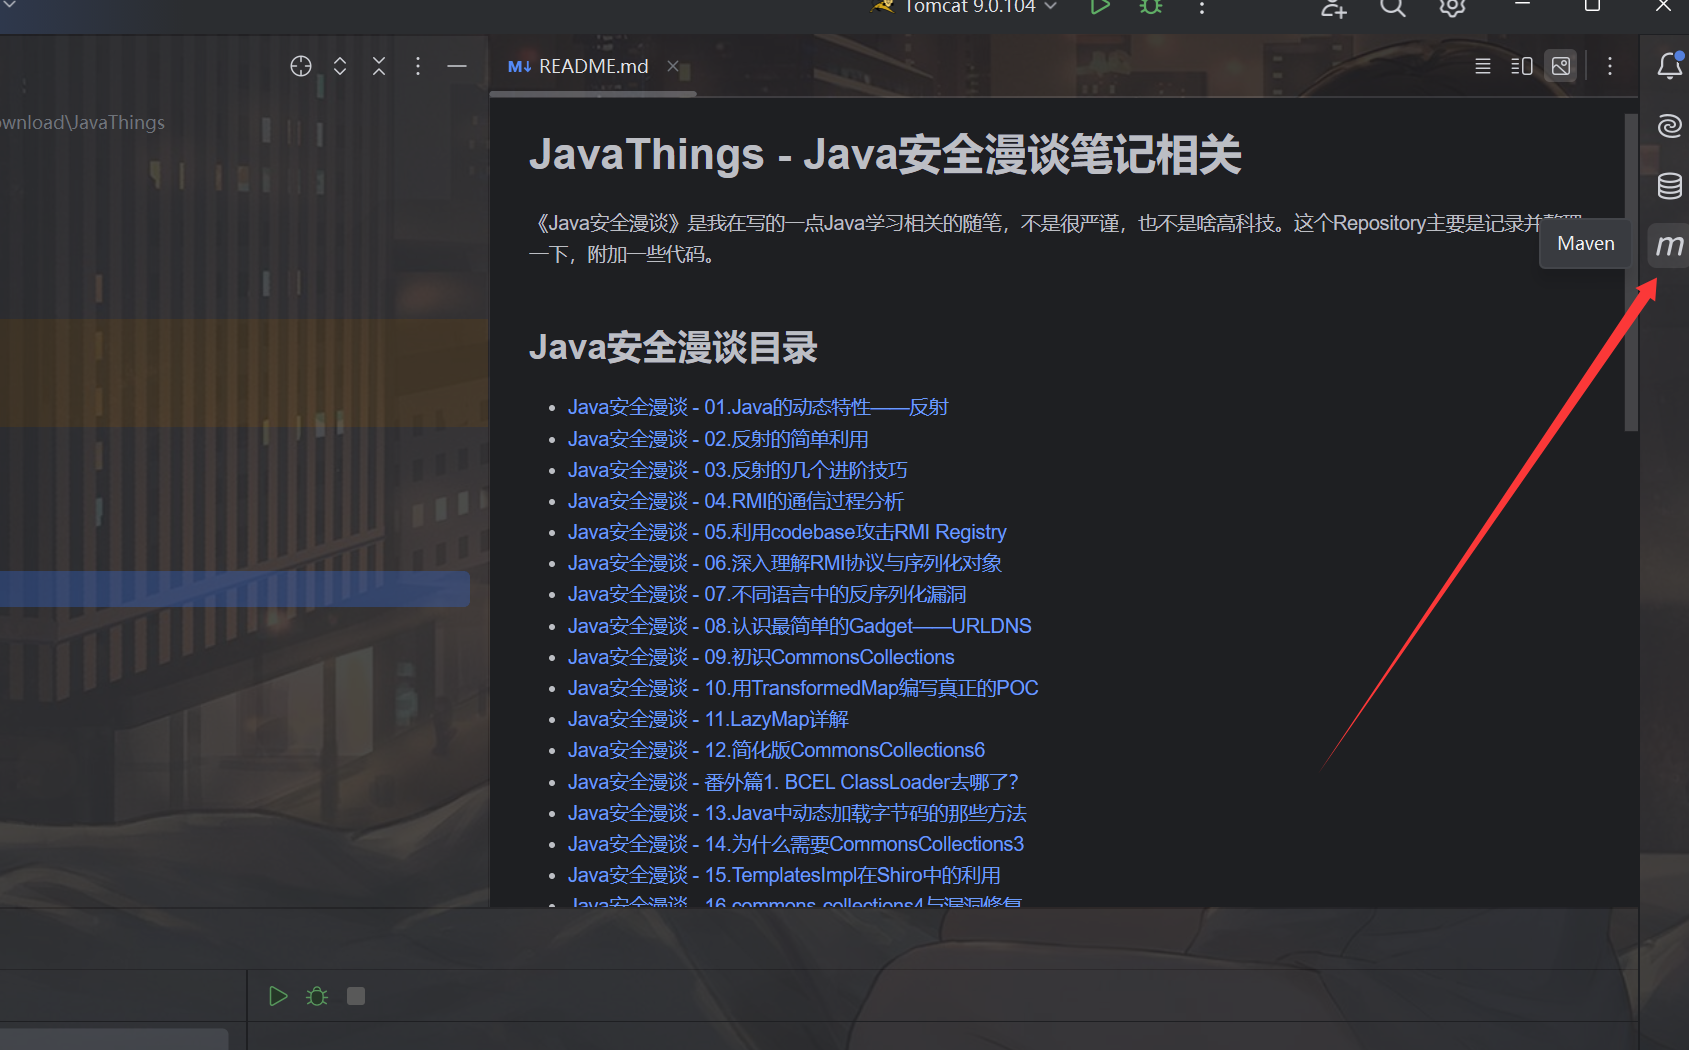Click the Select Opened File crosshair icon
This screenshot has width=1689, height=1050.
coord(301,66)
